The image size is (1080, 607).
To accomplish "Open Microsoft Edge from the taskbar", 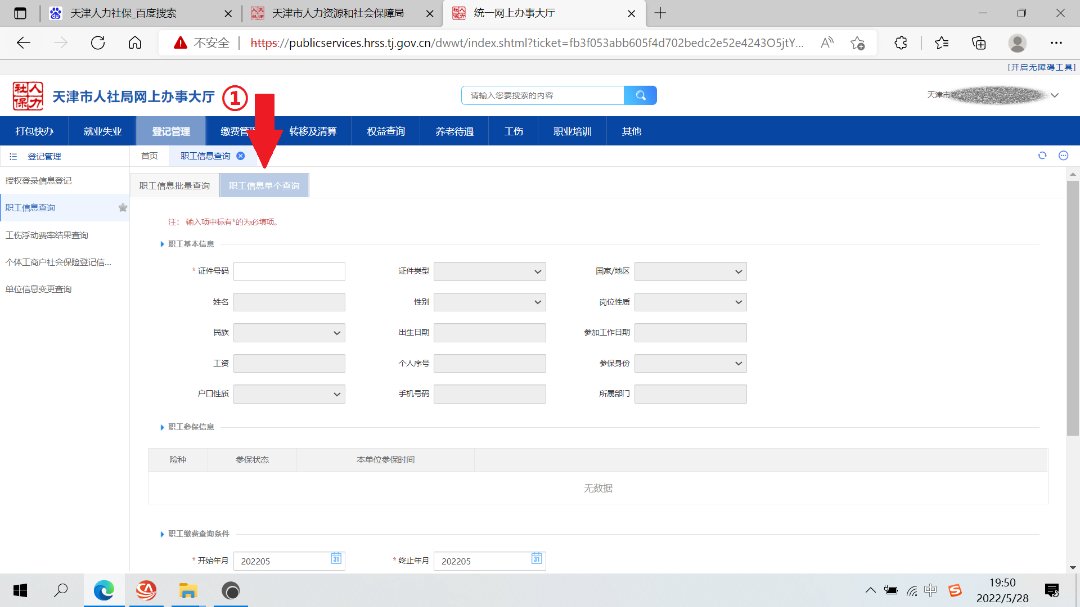I will [104, 590].
